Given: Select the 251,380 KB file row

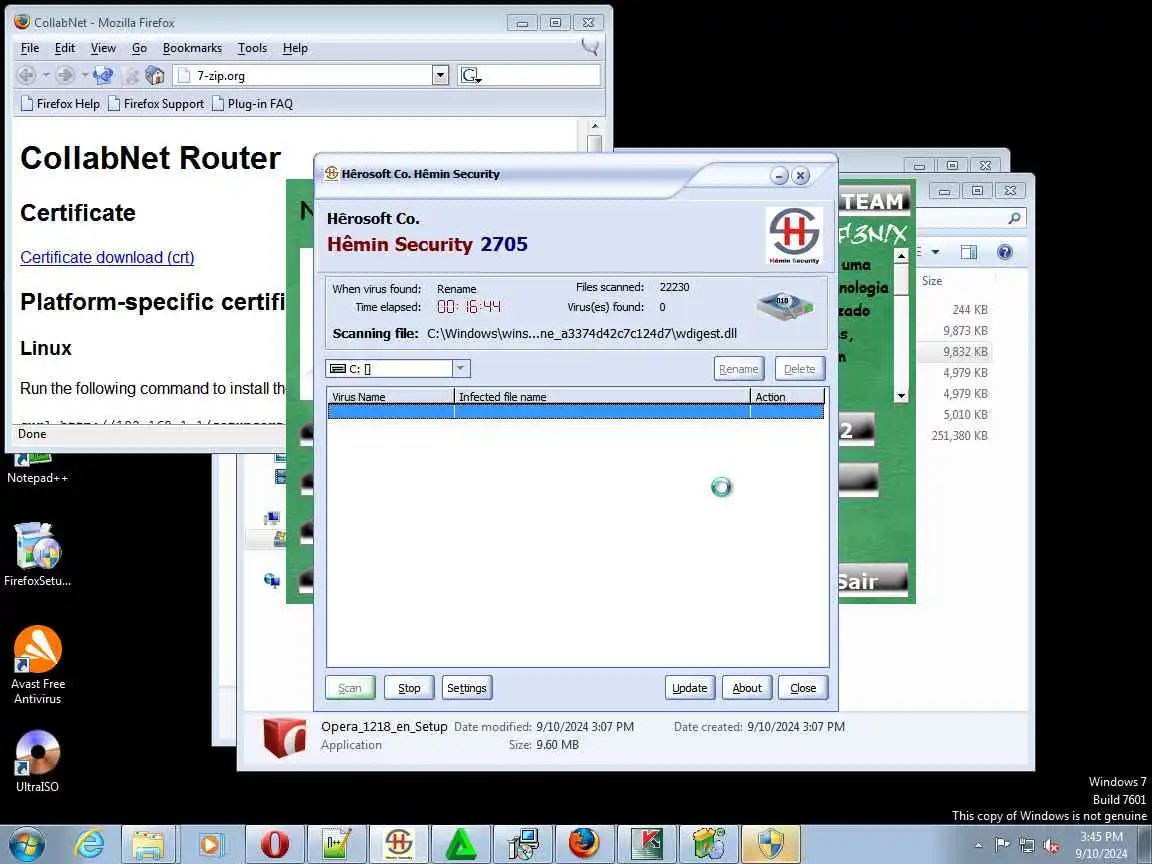Looking at the screenshot, I should (x=960, y=436).
